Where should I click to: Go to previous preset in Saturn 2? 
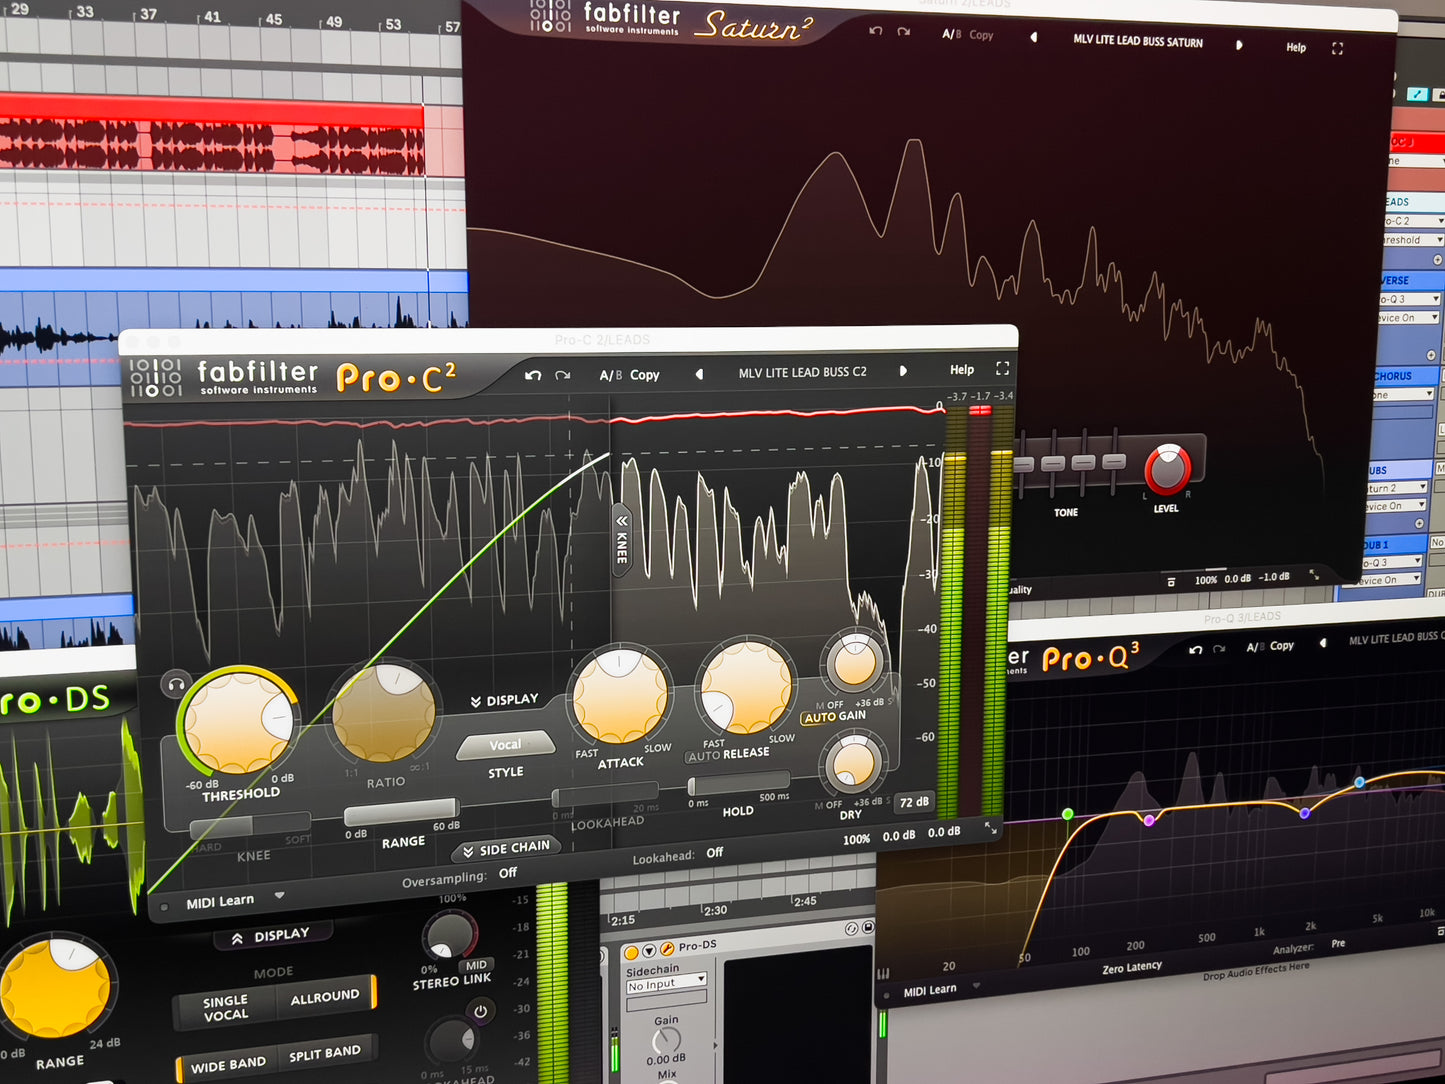click(x=1034, y=37)
